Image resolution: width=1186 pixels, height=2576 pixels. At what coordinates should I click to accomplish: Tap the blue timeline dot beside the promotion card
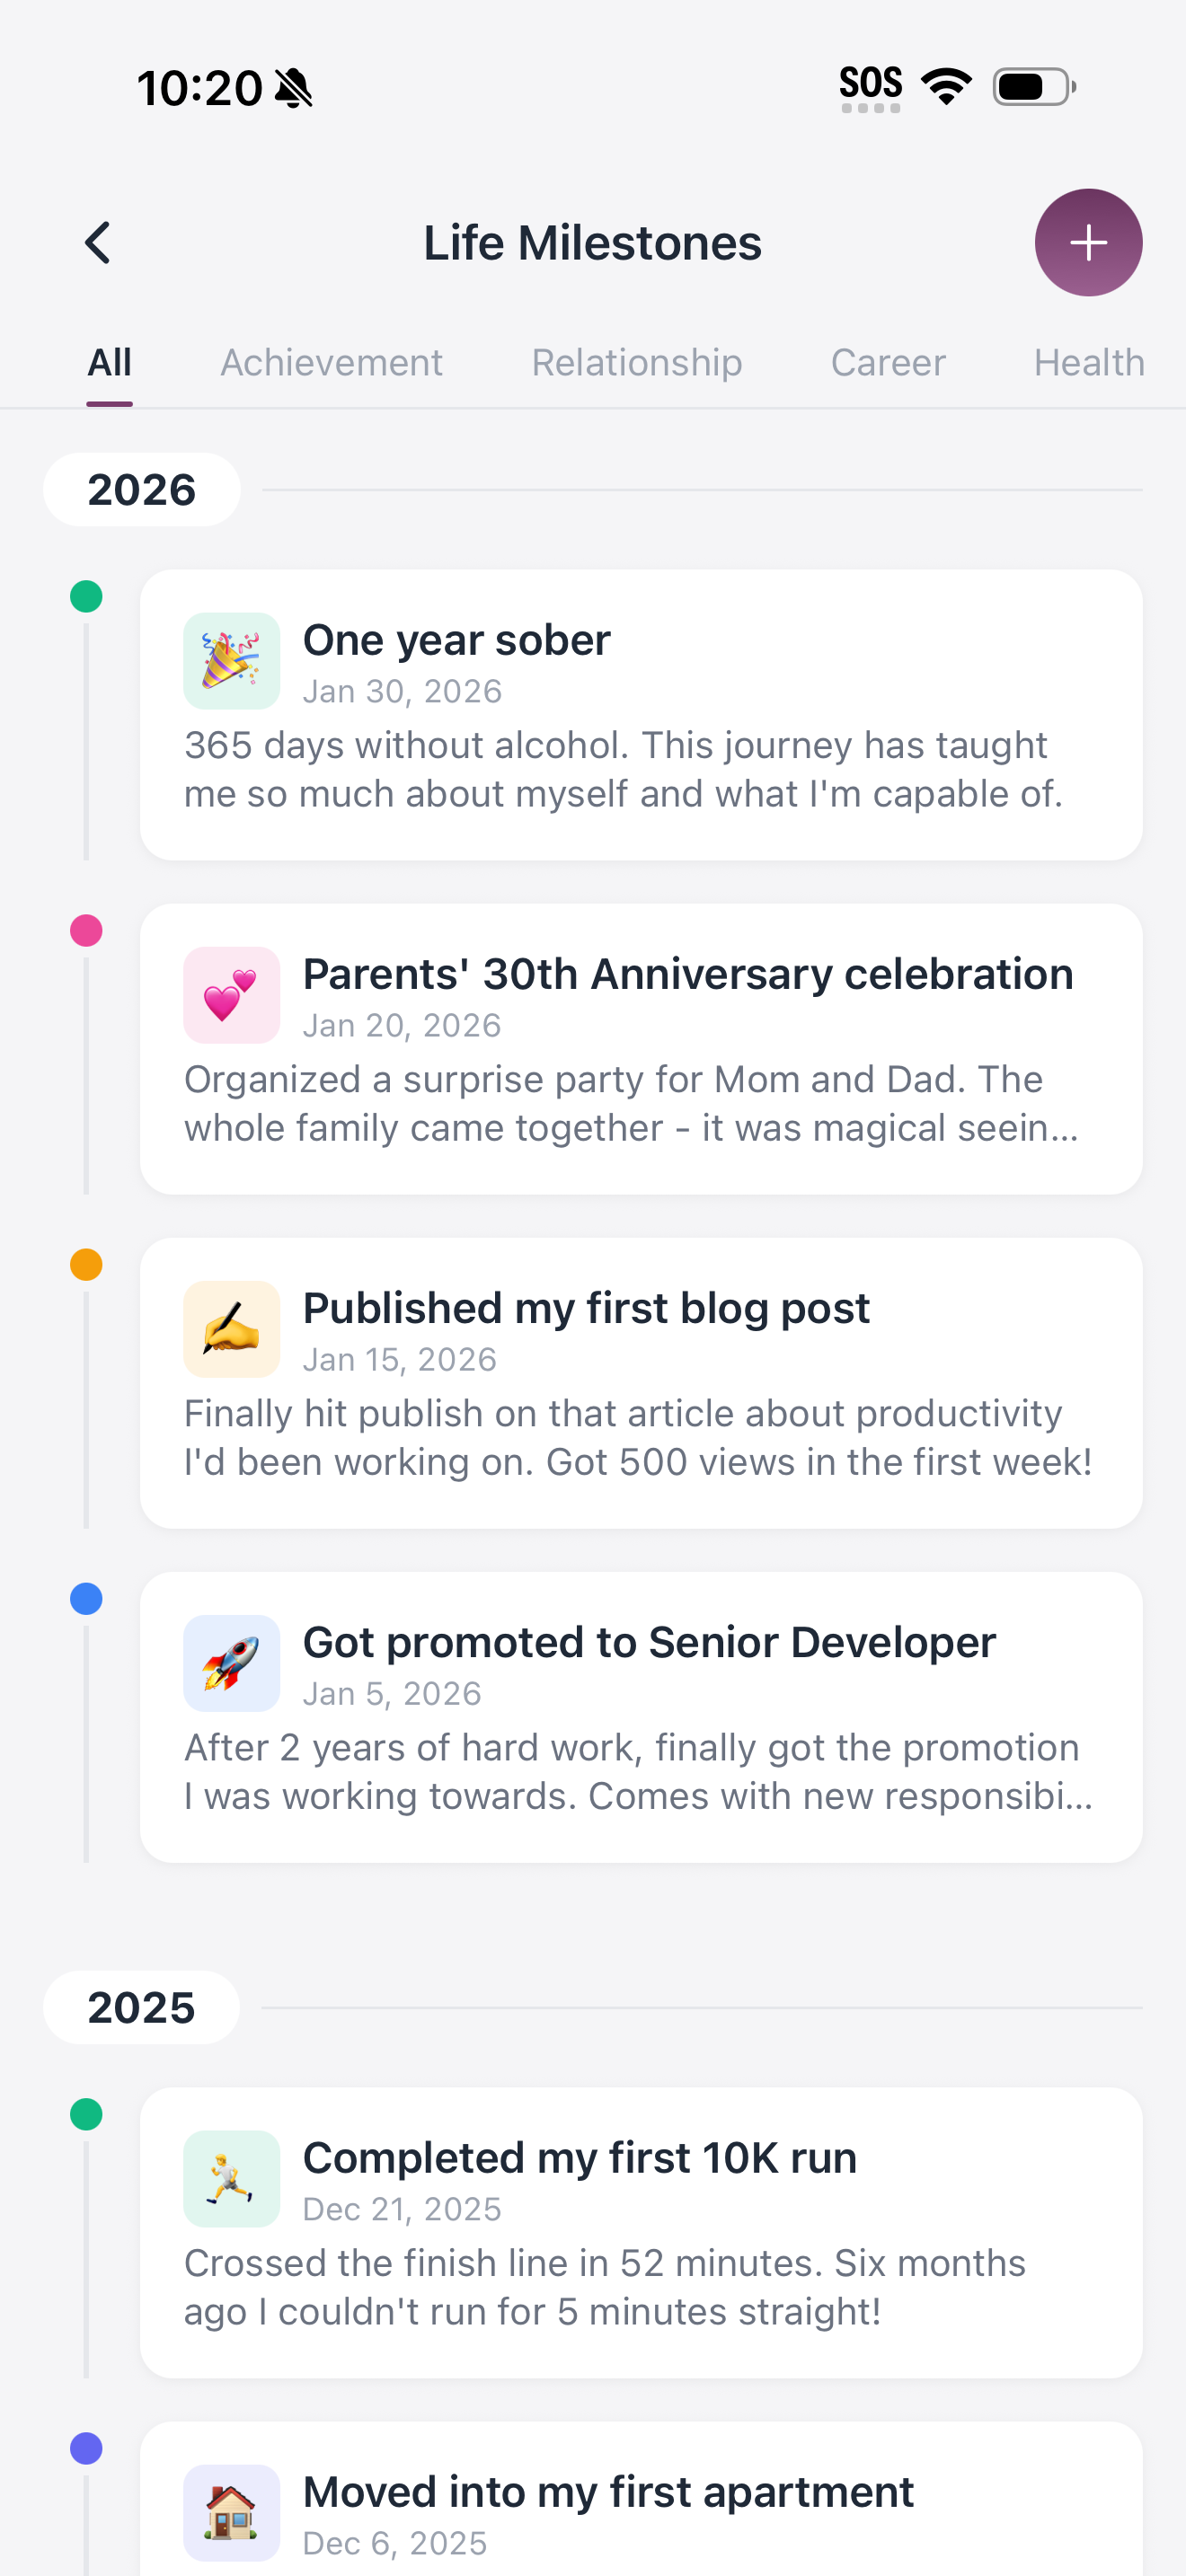[x=86, y=1600]
